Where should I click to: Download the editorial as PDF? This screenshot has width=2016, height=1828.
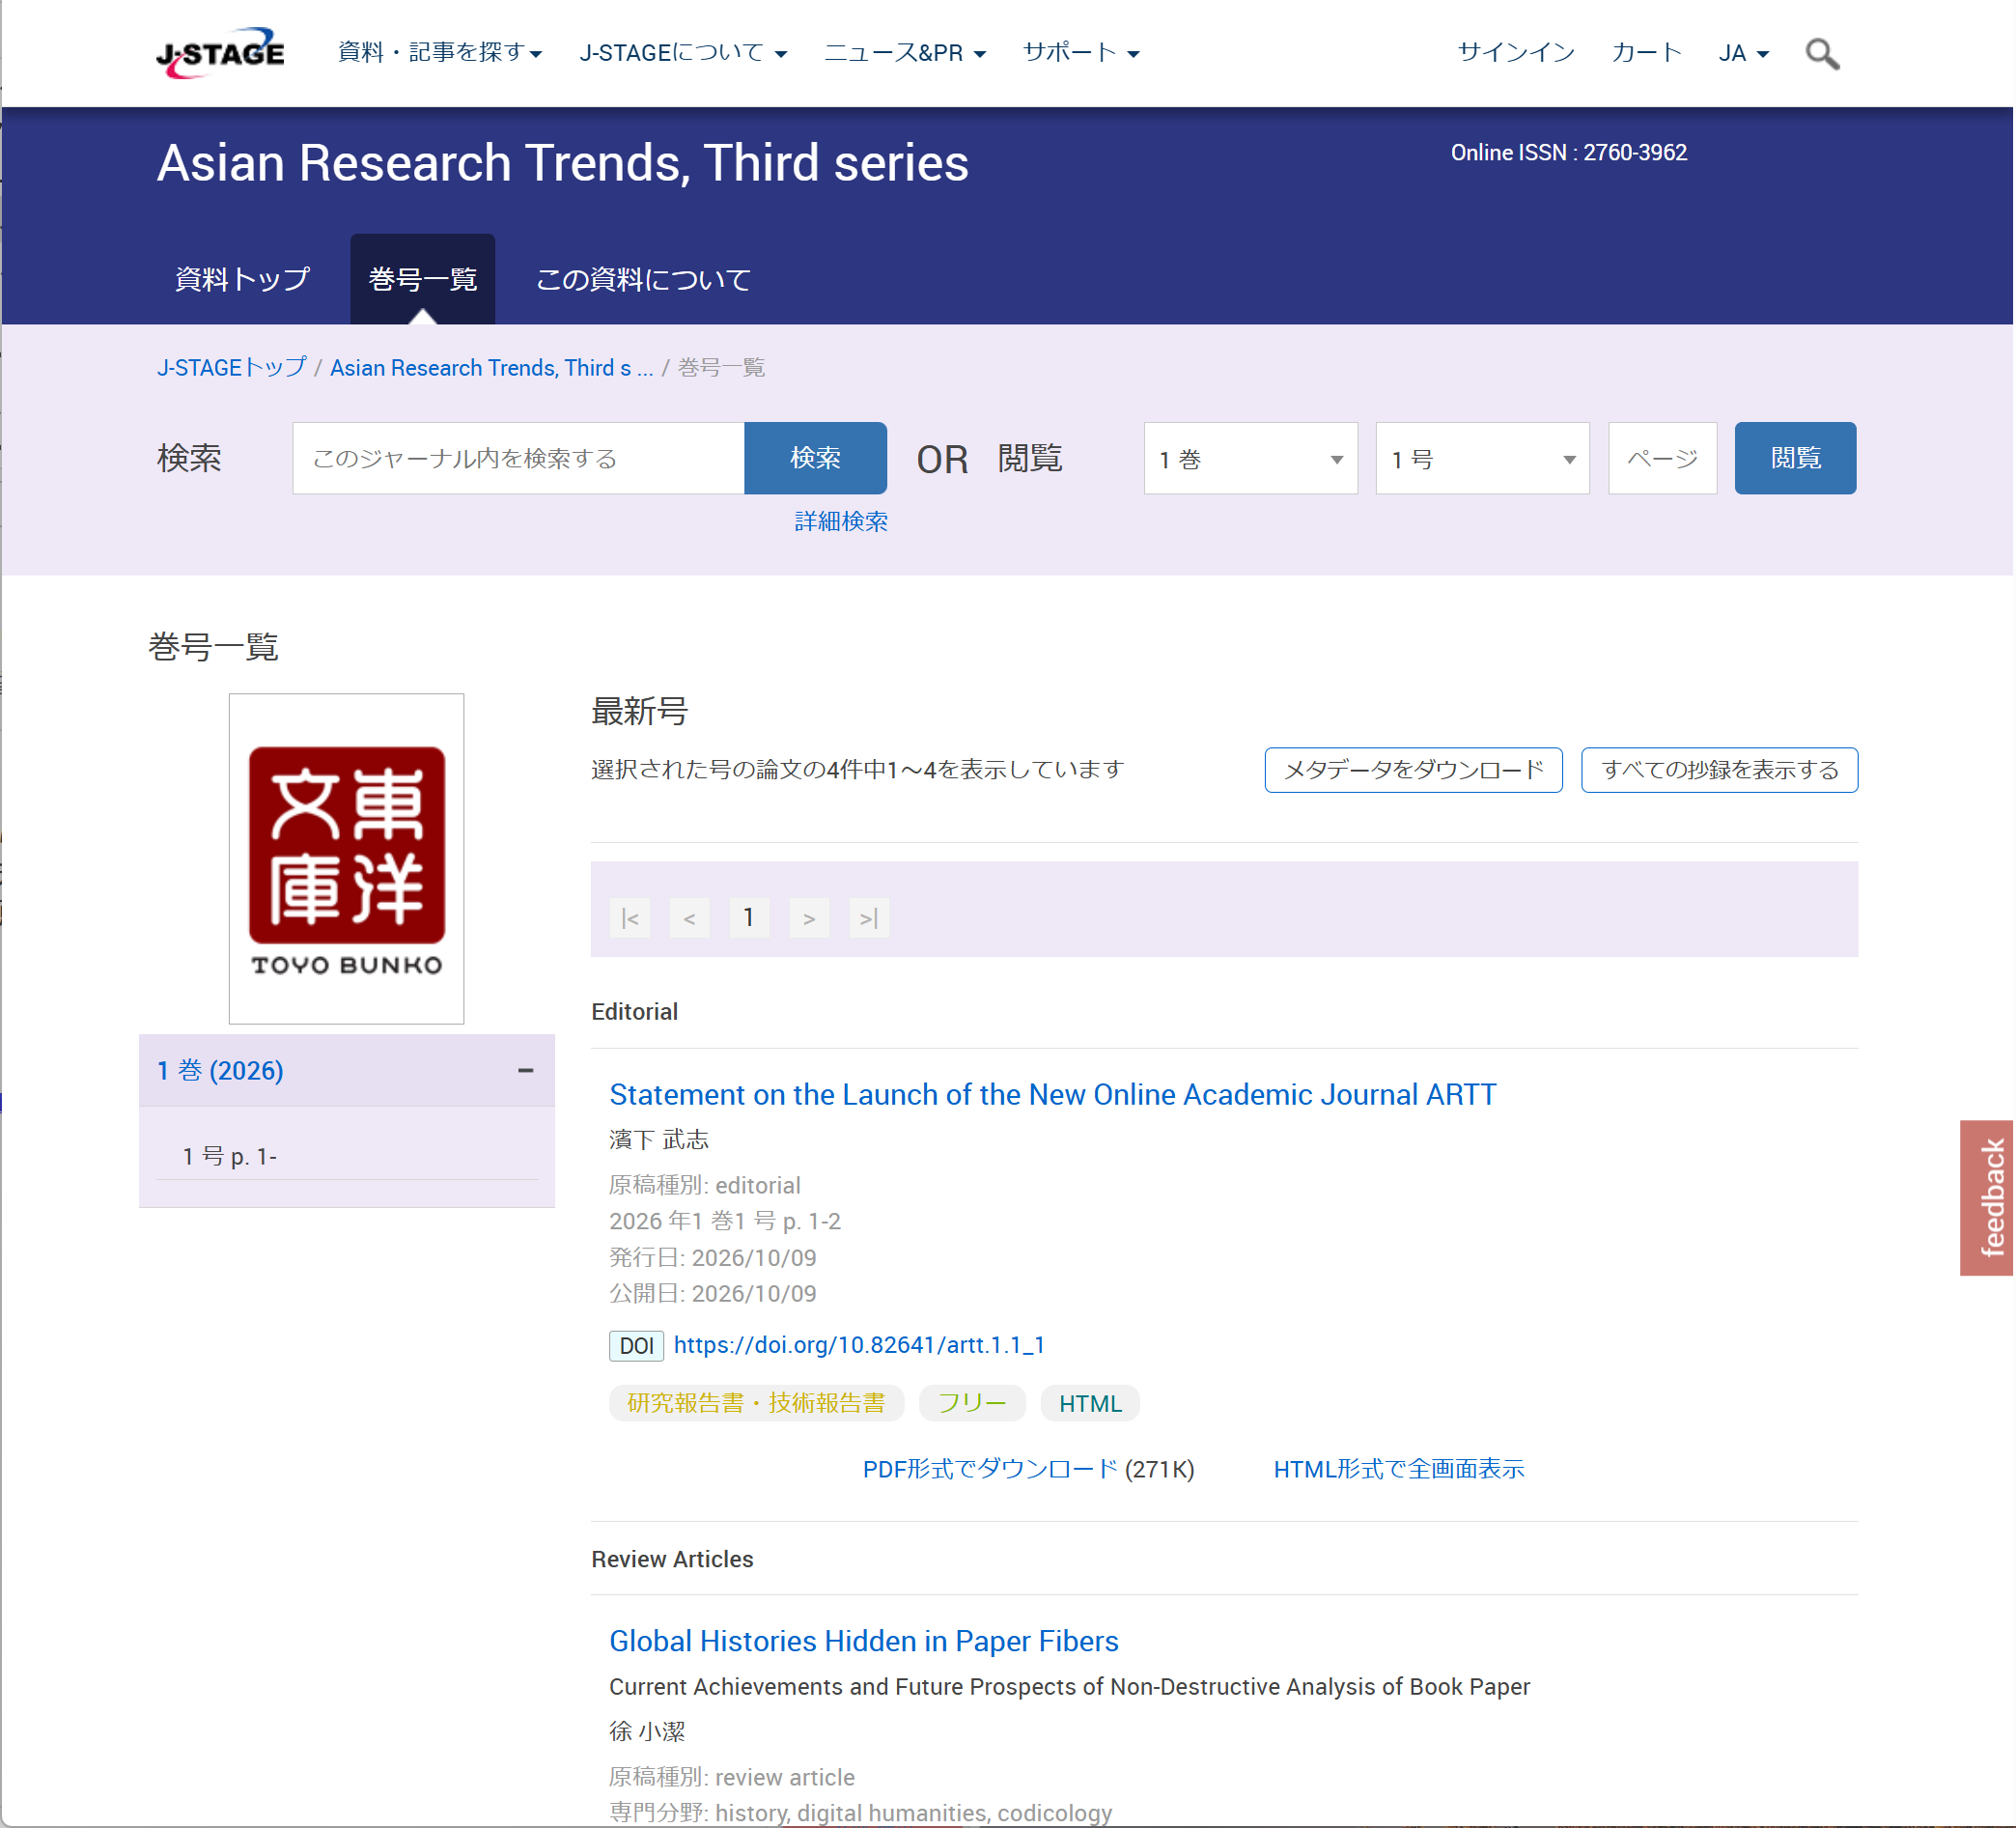click(990, 1469)
